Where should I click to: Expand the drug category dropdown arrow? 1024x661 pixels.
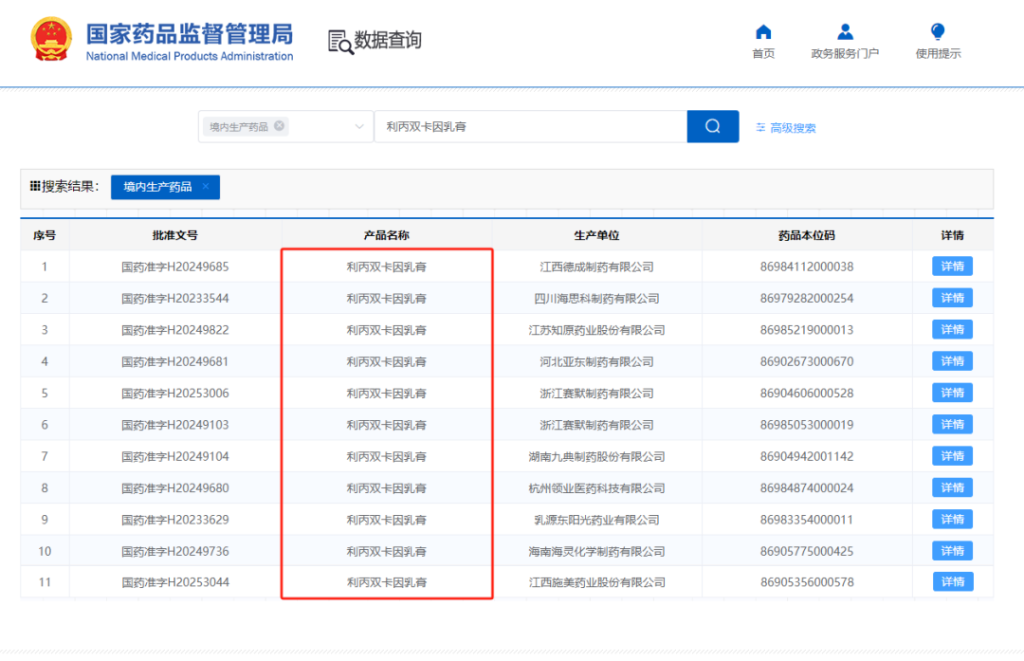[359, 127]
